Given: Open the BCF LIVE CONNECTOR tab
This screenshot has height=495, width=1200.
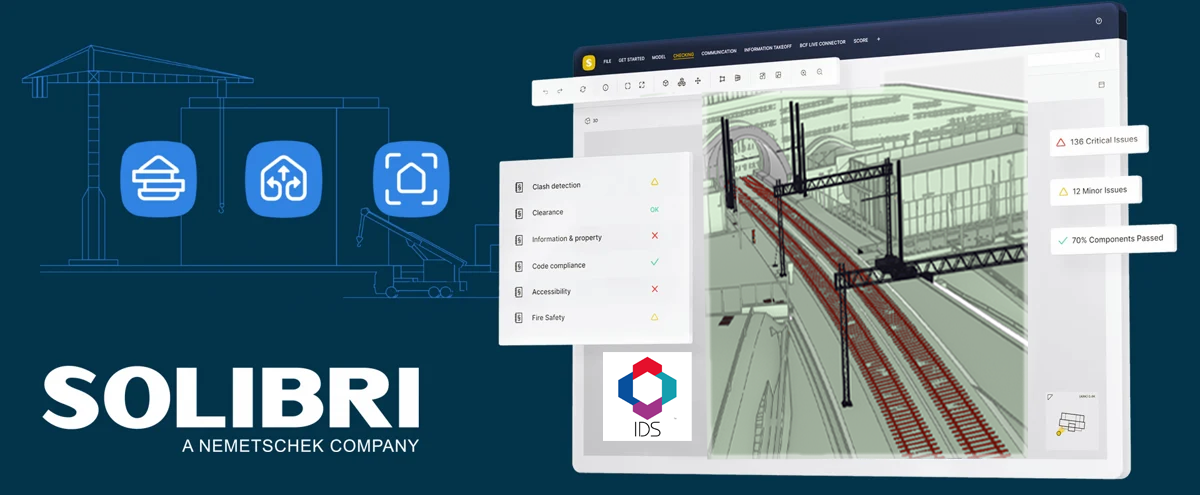Looking at the screenshot, I should (x=822, y=44).
